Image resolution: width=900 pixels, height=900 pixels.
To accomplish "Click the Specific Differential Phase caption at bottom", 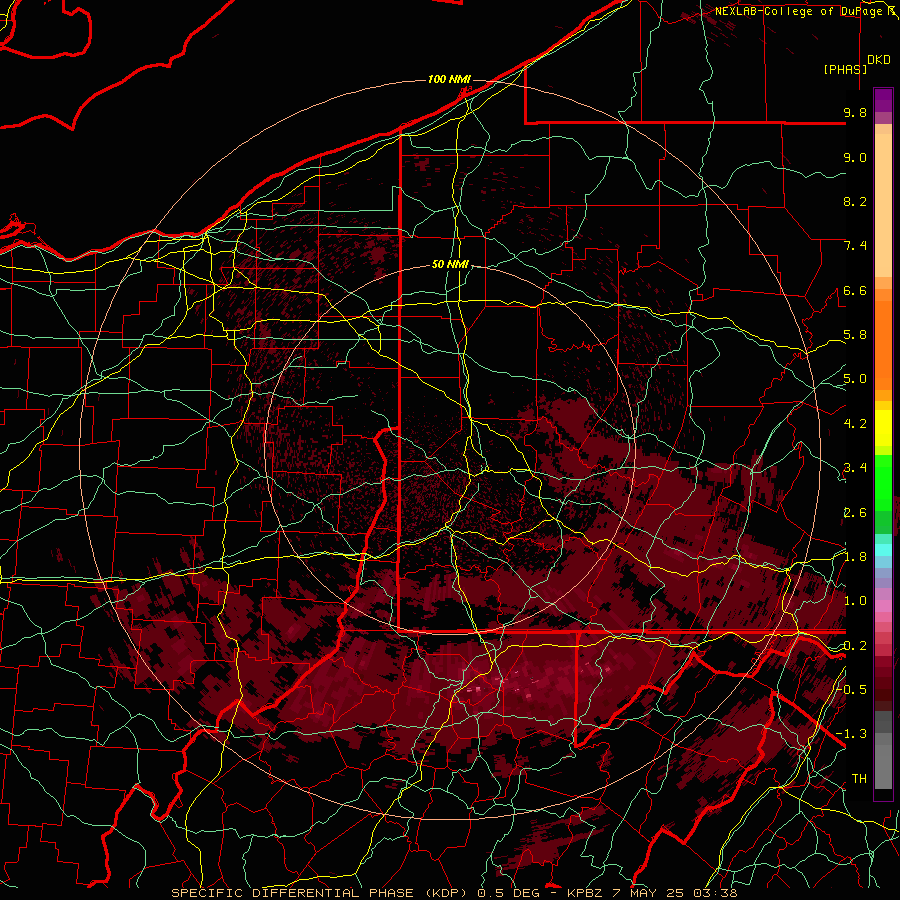I will click(454, 893).
